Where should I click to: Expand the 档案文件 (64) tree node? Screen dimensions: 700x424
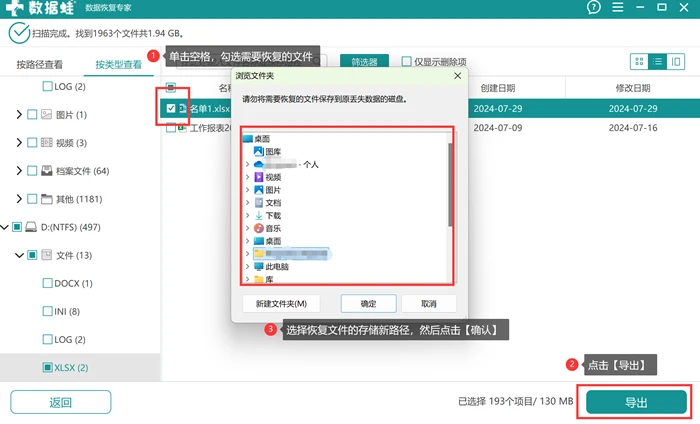pos(19,171)
